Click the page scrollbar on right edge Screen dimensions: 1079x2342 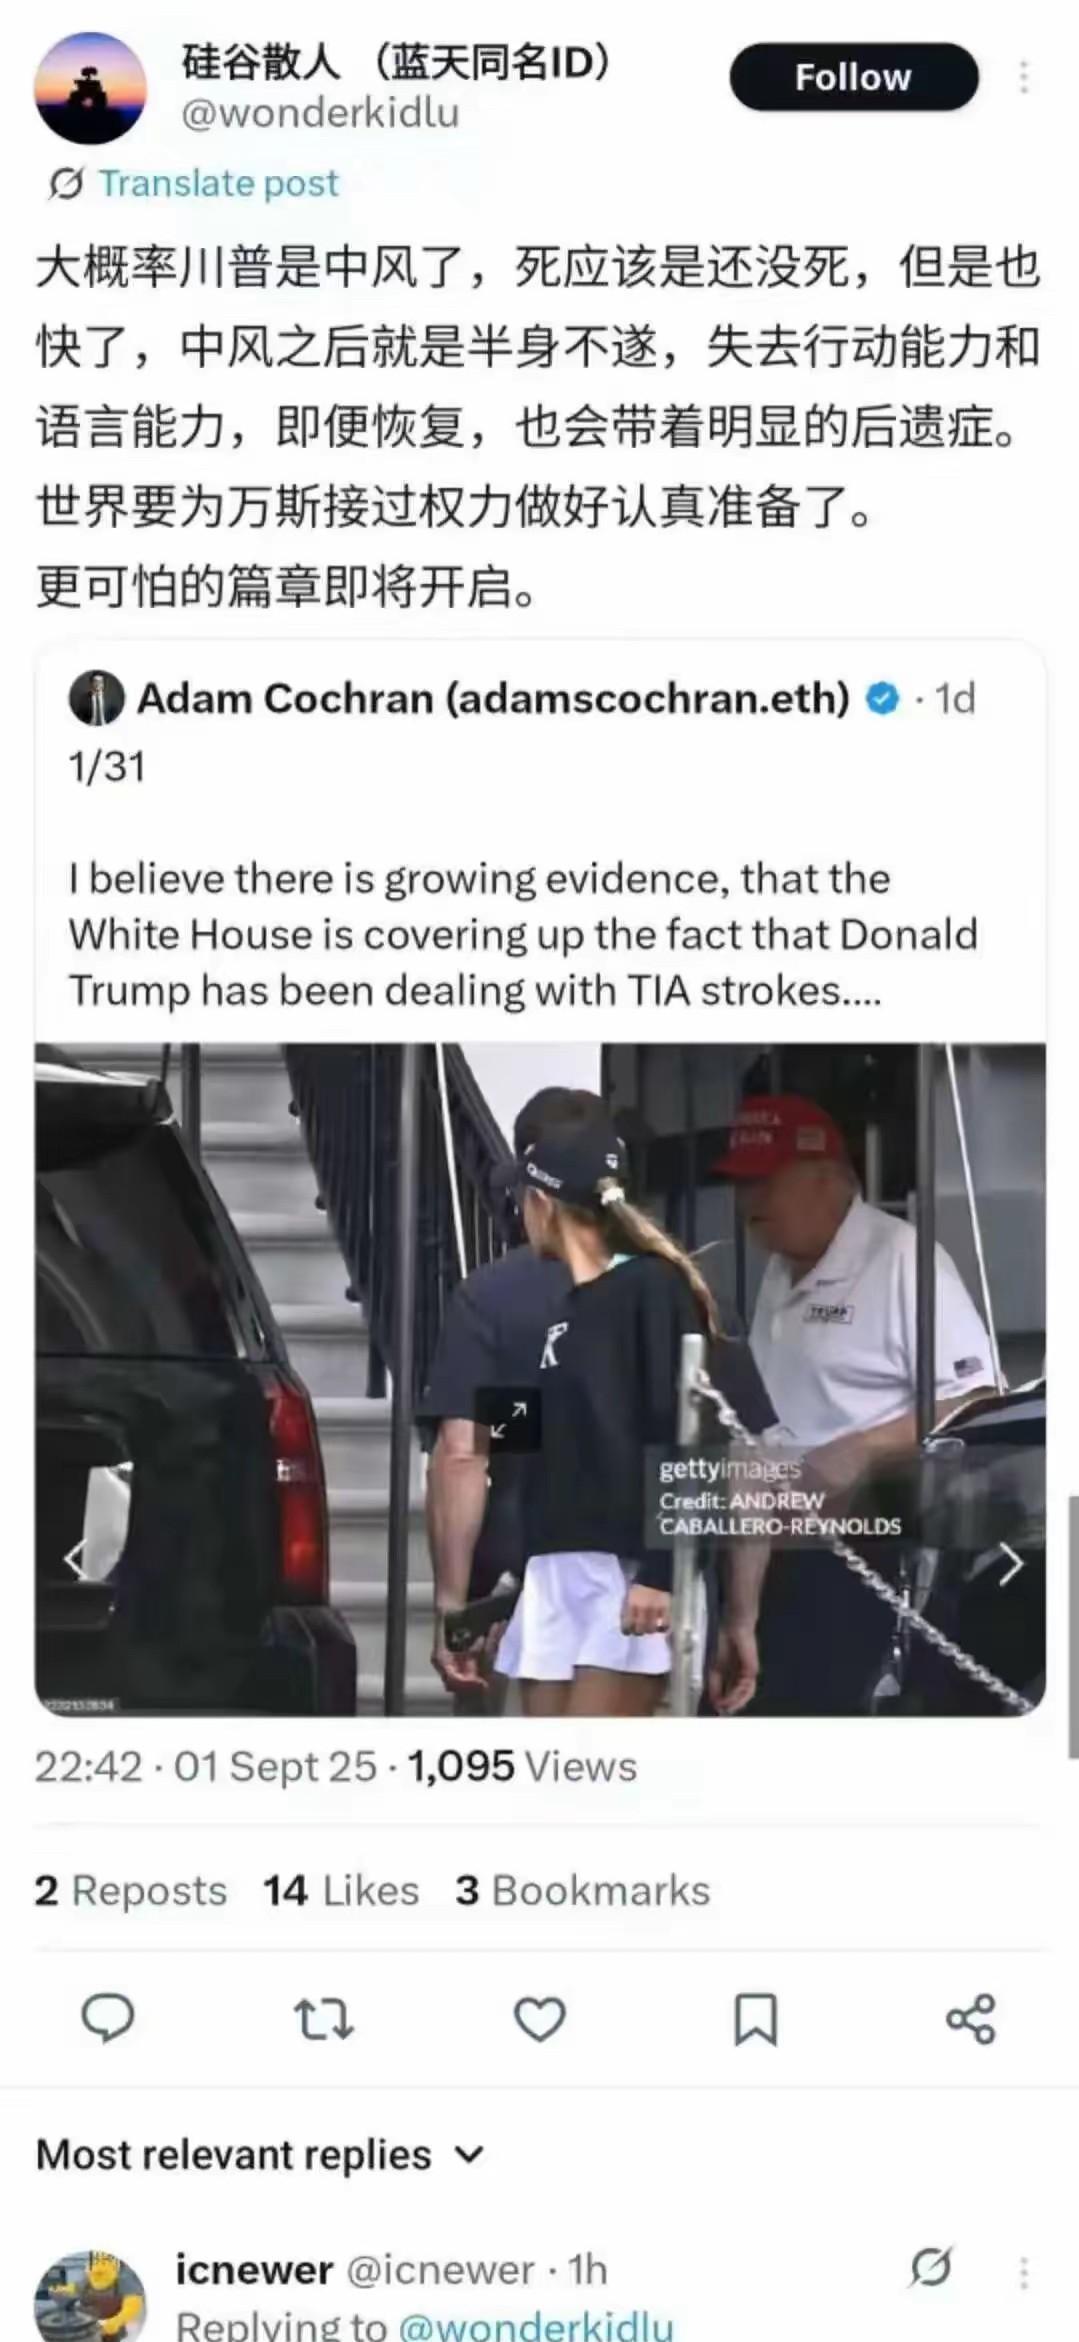coord(1073,1626)
